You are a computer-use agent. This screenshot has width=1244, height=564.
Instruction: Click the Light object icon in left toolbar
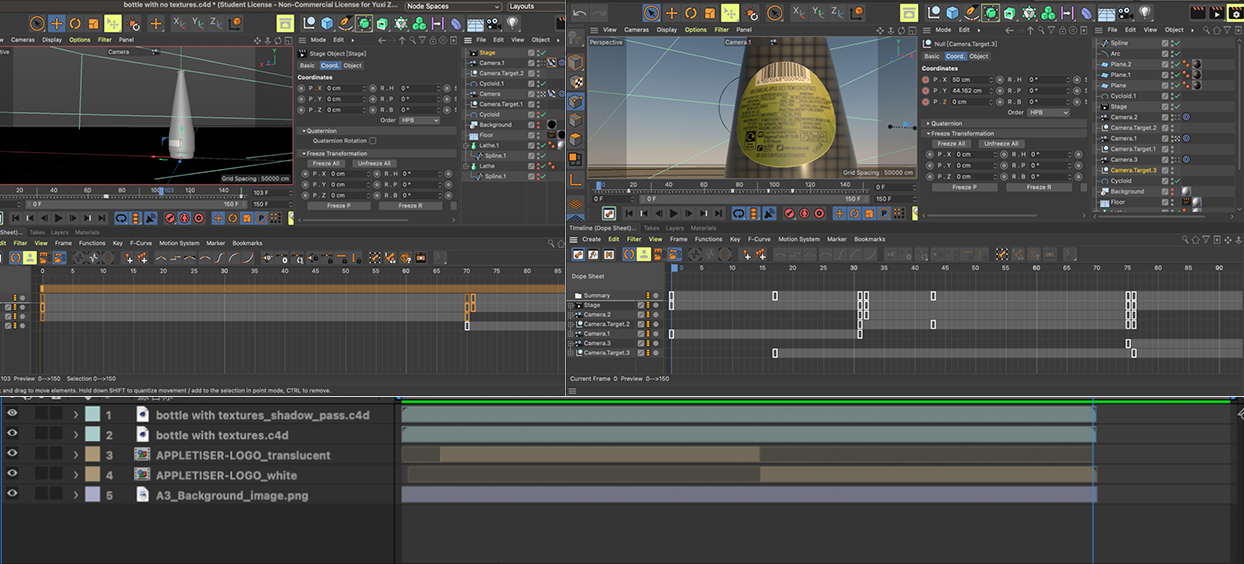pos(513,23)
